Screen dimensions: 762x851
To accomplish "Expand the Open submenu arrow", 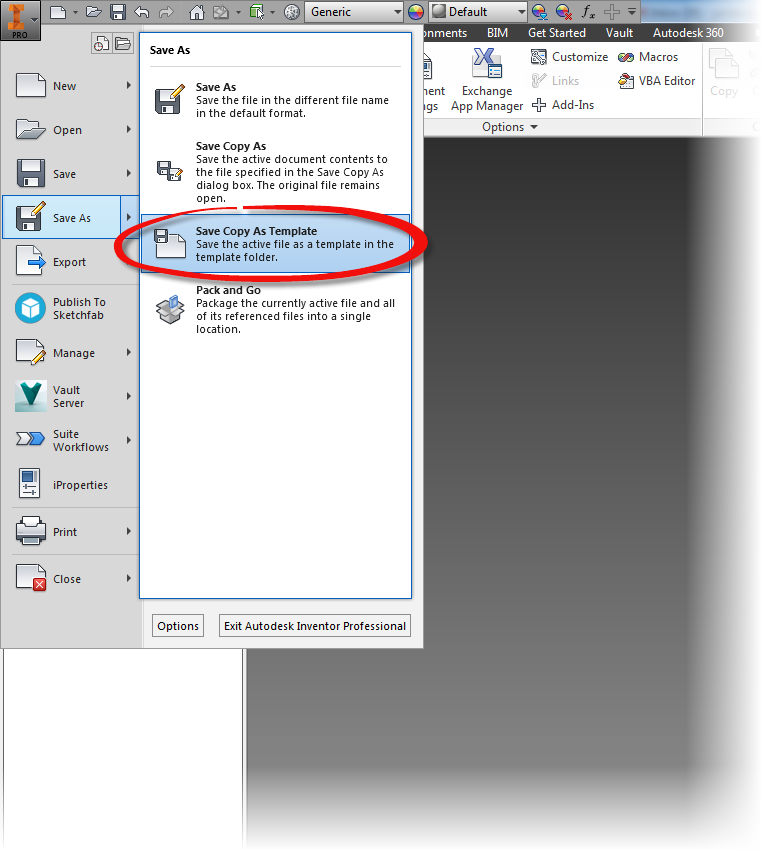I will (129, 129).
